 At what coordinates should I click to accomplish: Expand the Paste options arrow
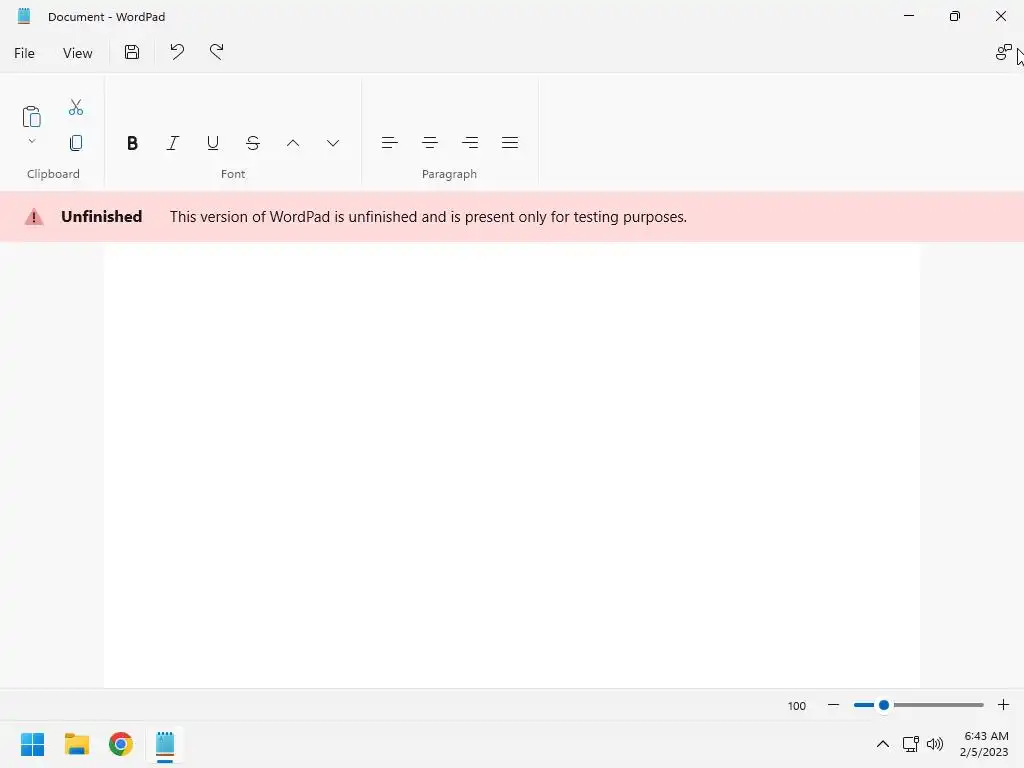(x=31, y=141)
